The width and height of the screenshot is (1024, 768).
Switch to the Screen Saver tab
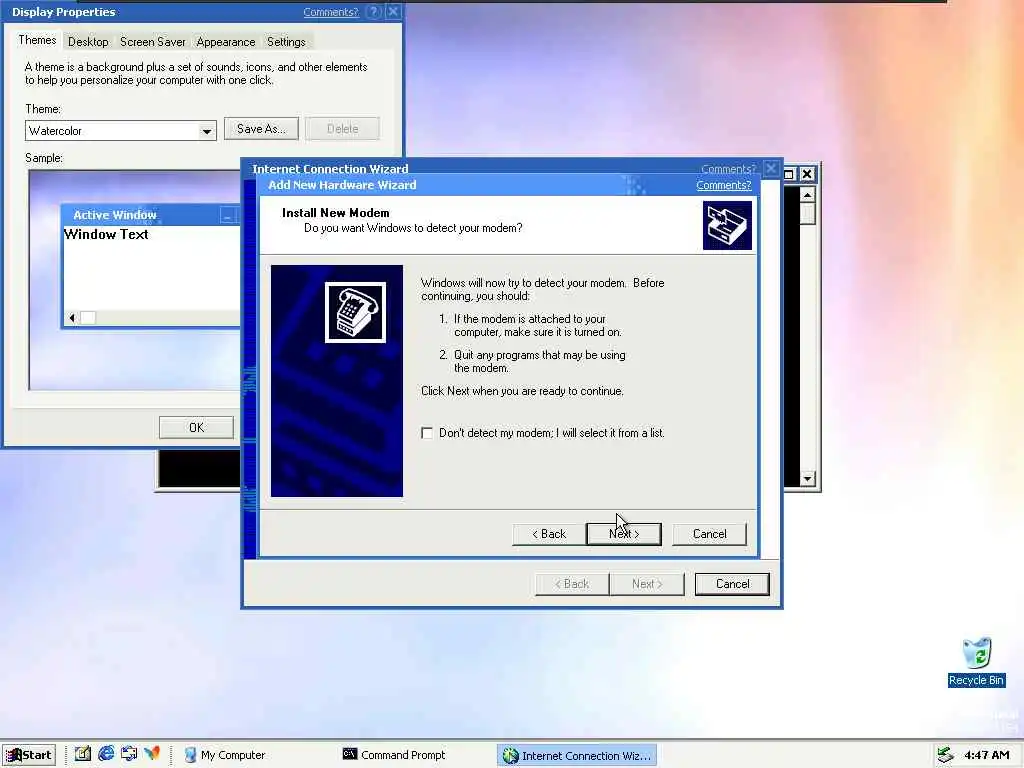(x=153, y=42)
